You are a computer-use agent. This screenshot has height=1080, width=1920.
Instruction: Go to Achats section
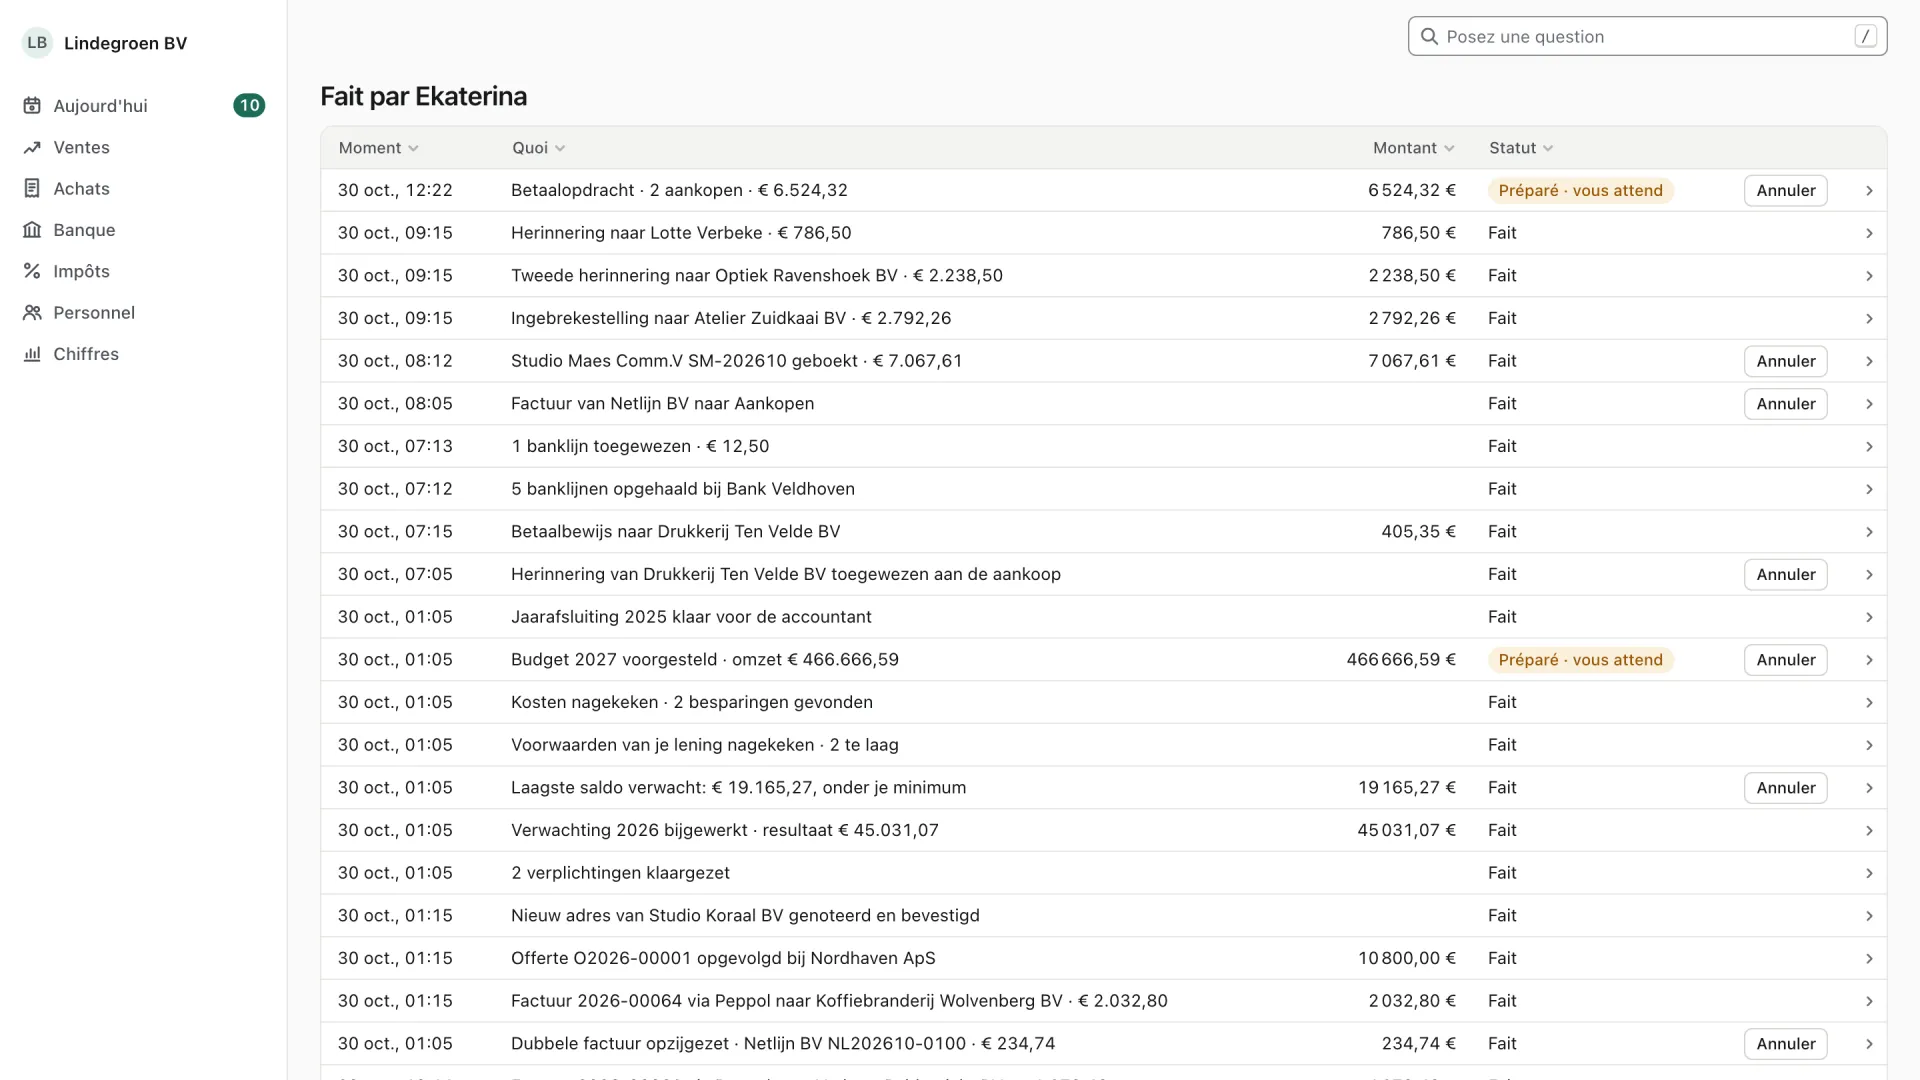143,188
